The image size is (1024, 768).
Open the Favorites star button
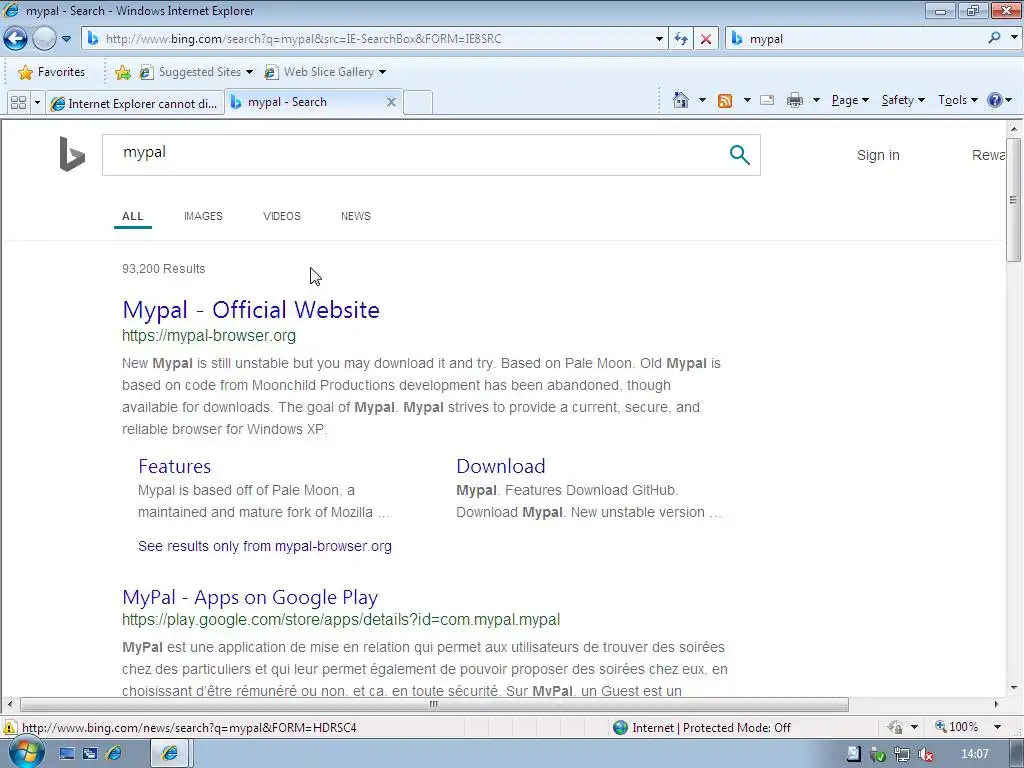coord(52,72)
